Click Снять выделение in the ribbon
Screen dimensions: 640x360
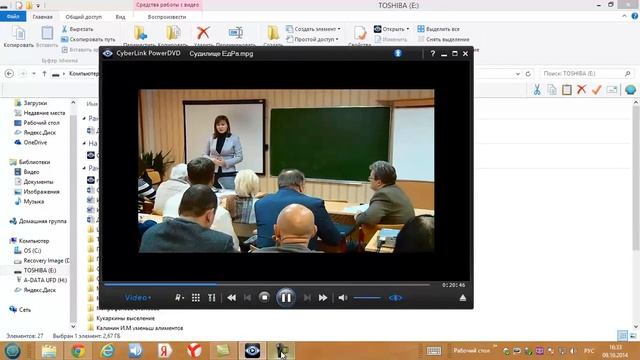coord(443,40)
